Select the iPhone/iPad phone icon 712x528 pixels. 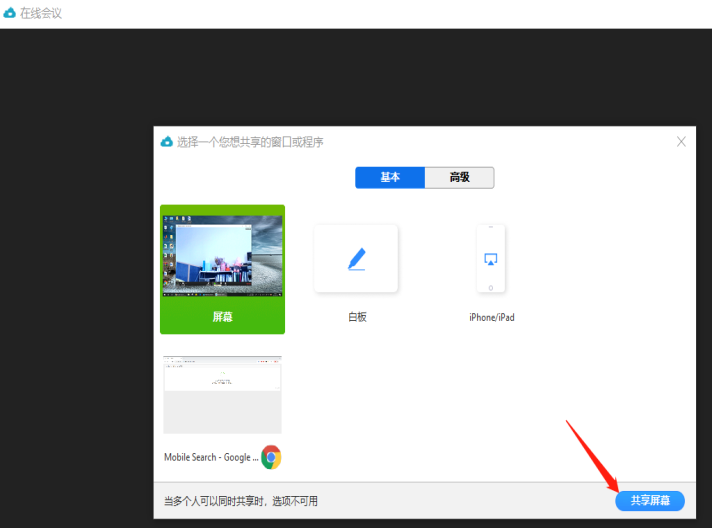click(491, 258)
